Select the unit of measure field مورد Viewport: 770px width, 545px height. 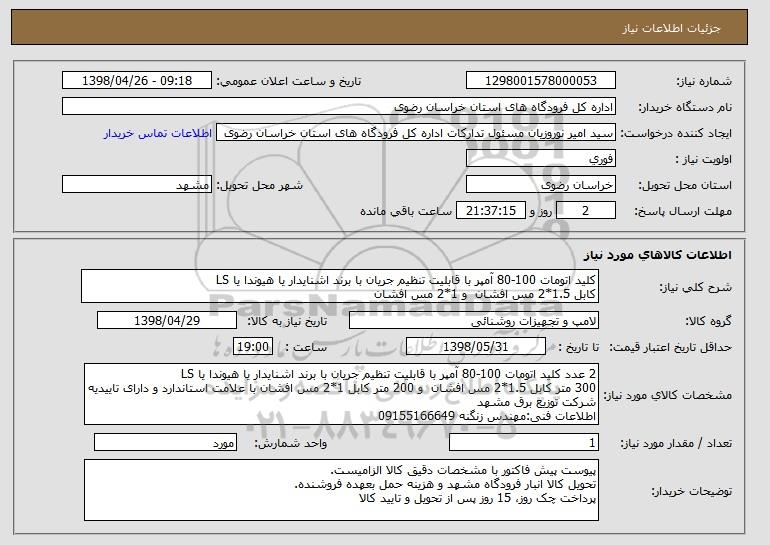[165, 442]
